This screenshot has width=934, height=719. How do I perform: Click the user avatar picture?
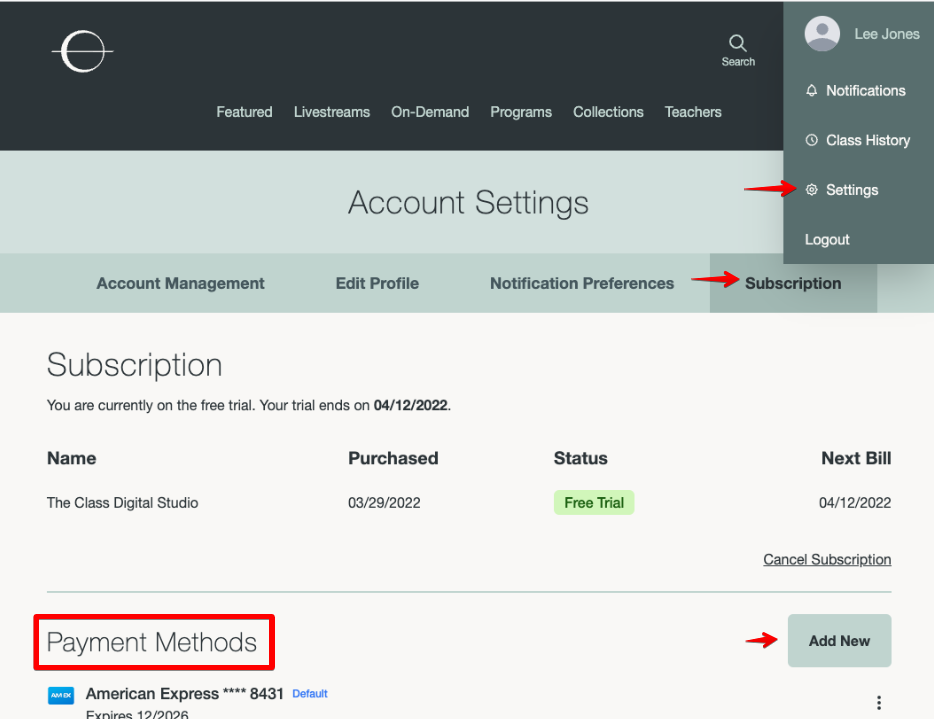tap(822, 34)
